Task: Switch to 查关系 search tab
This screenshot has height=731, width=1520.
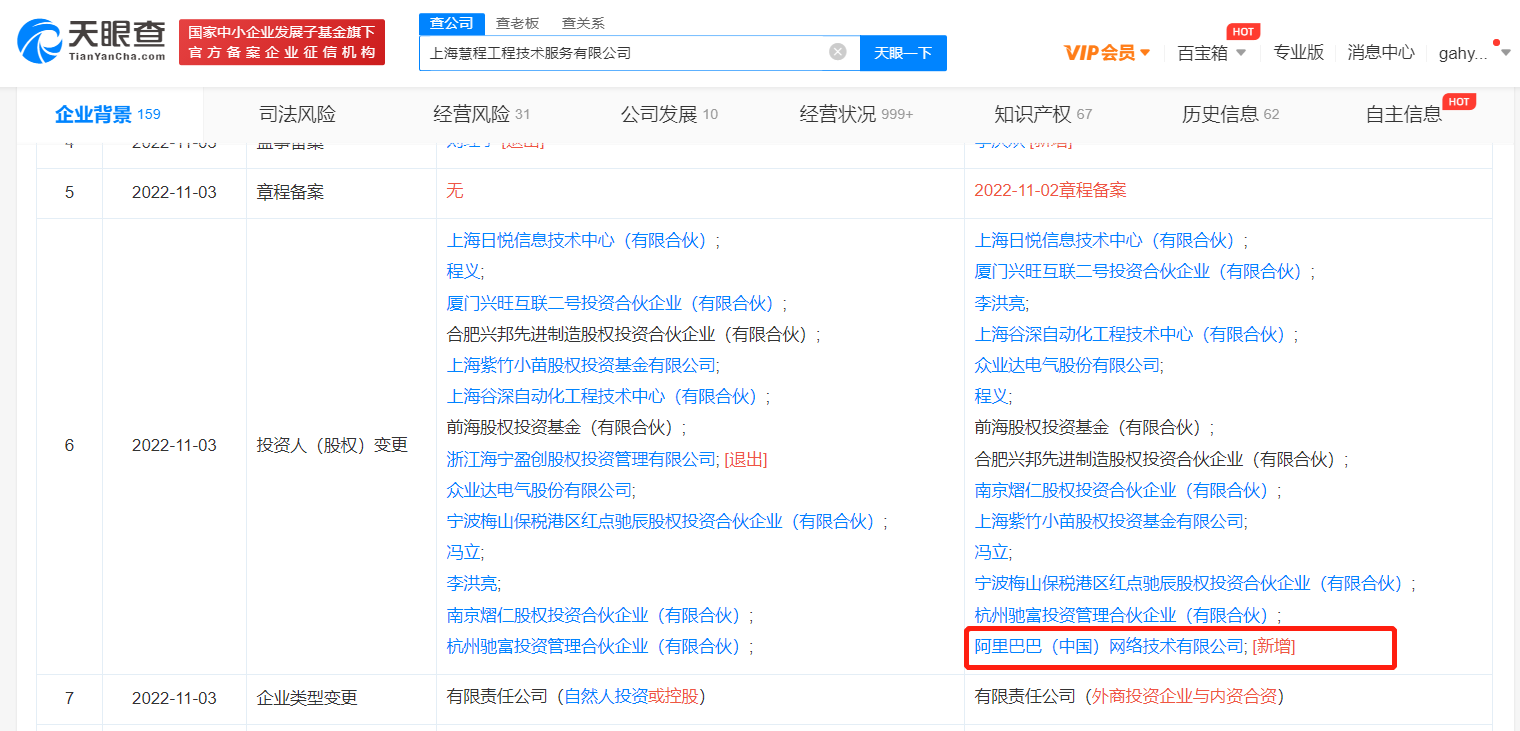Action: [x=583, y=23]
